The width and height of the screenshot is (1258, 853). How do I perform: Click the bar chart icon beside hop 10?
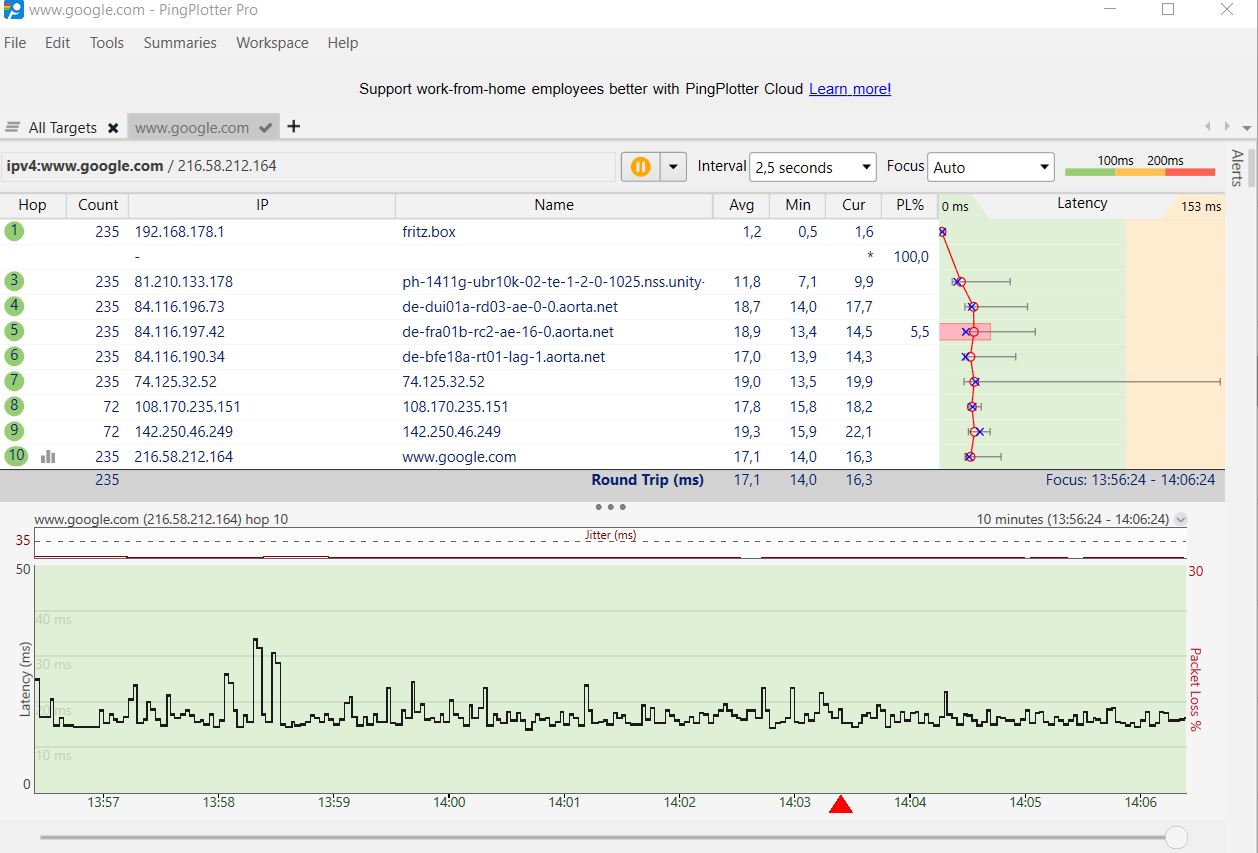[48, 456]
